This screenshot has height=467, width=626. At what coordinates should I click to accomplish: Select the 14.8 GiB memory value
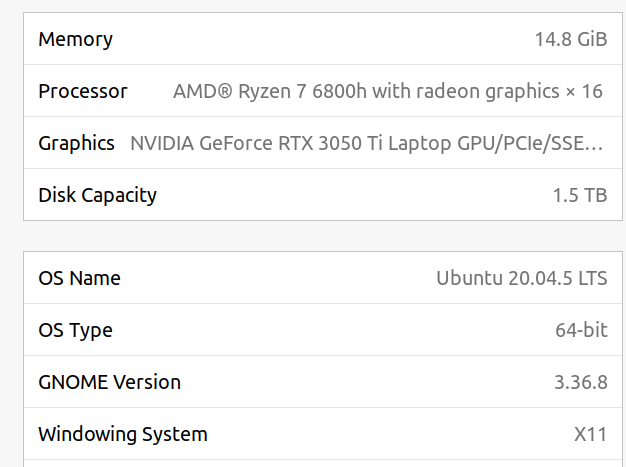(x=570, y=40)
